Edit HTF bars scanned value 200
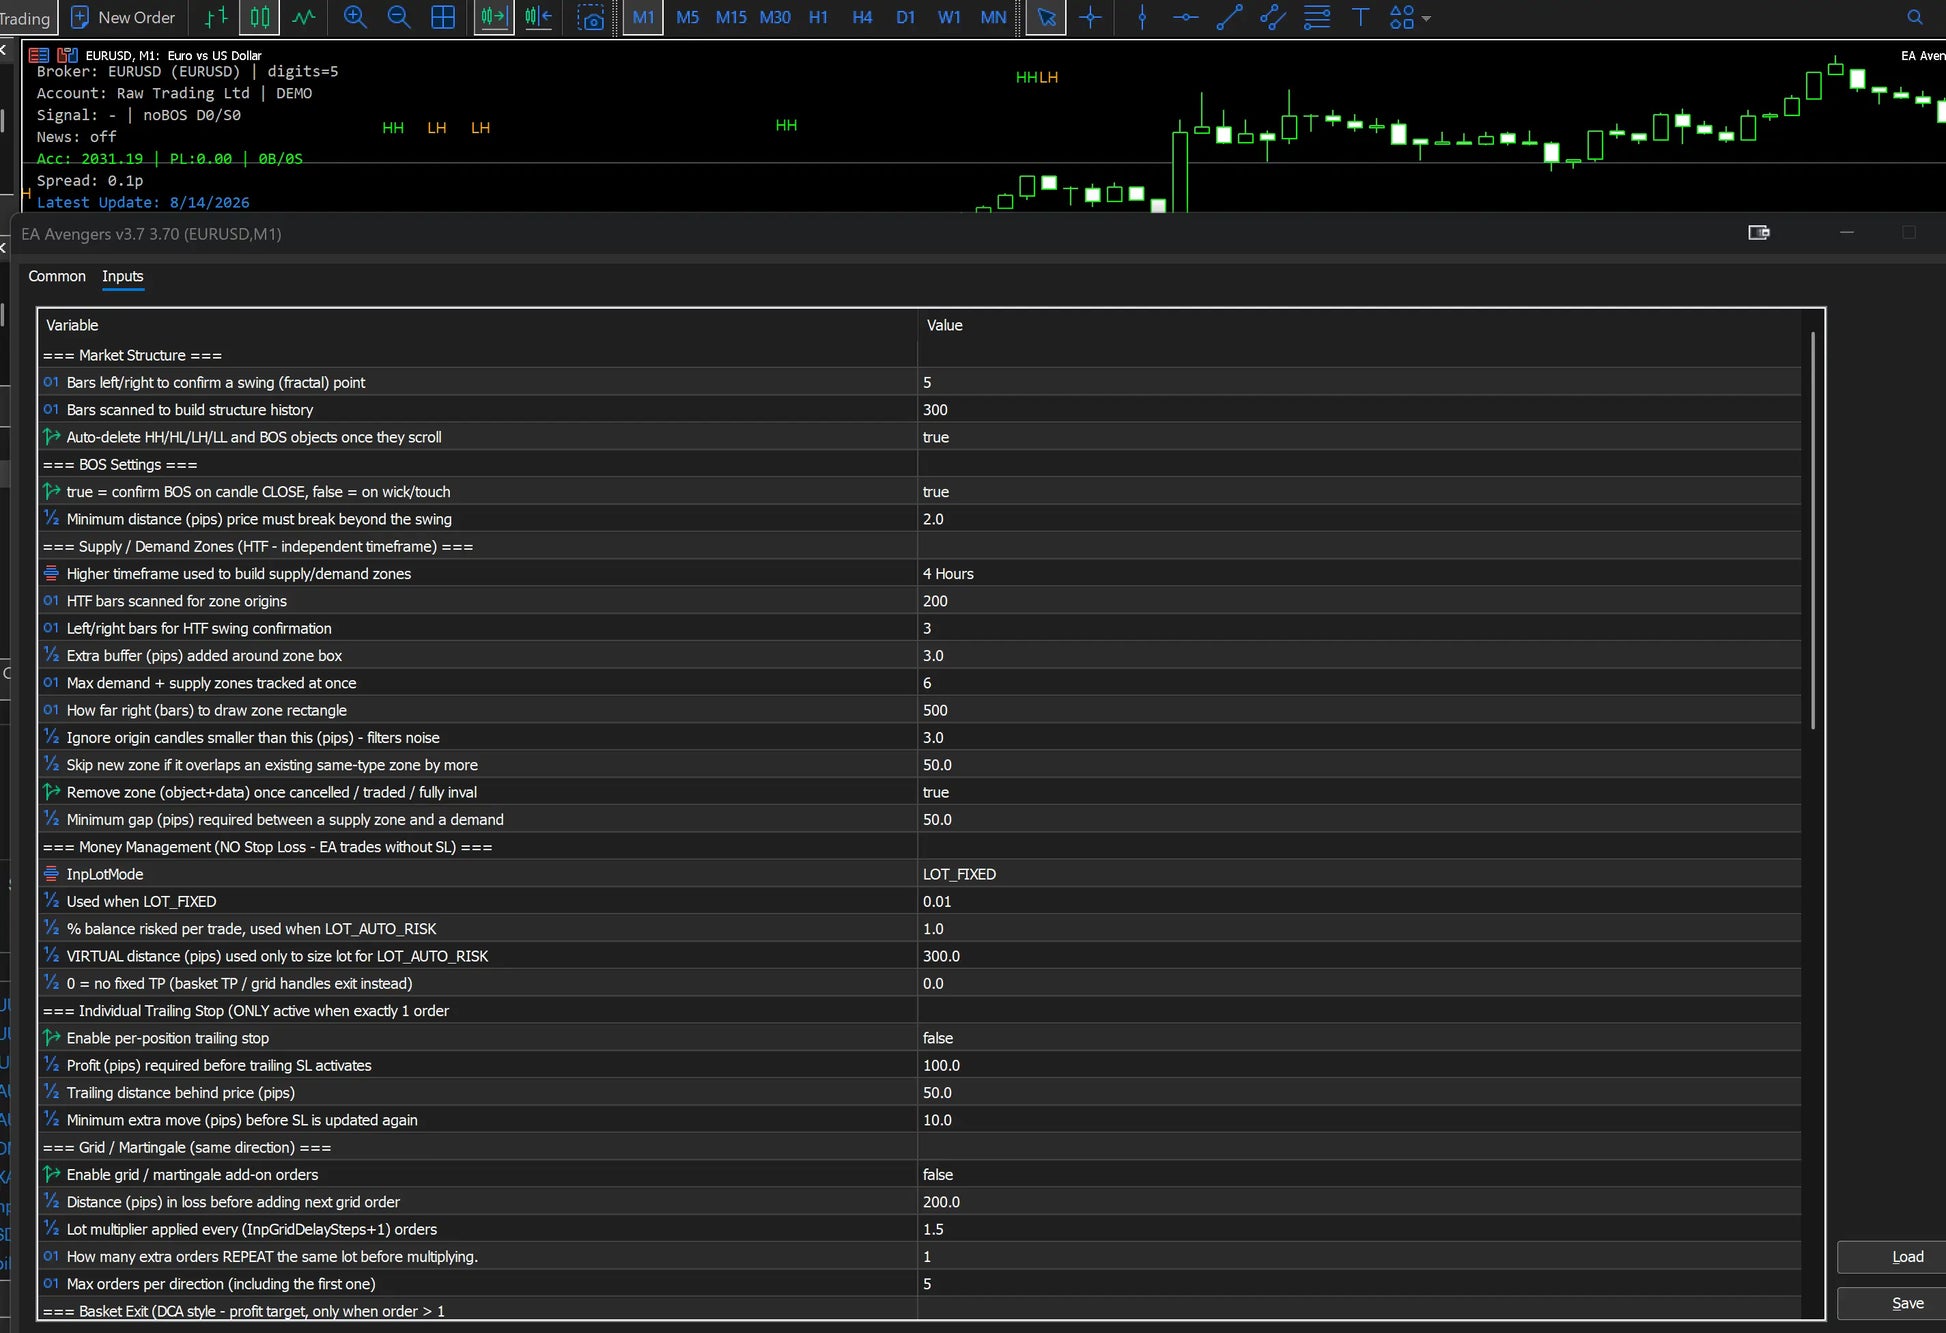The image size is (1946, 1333). (1359, 601)
